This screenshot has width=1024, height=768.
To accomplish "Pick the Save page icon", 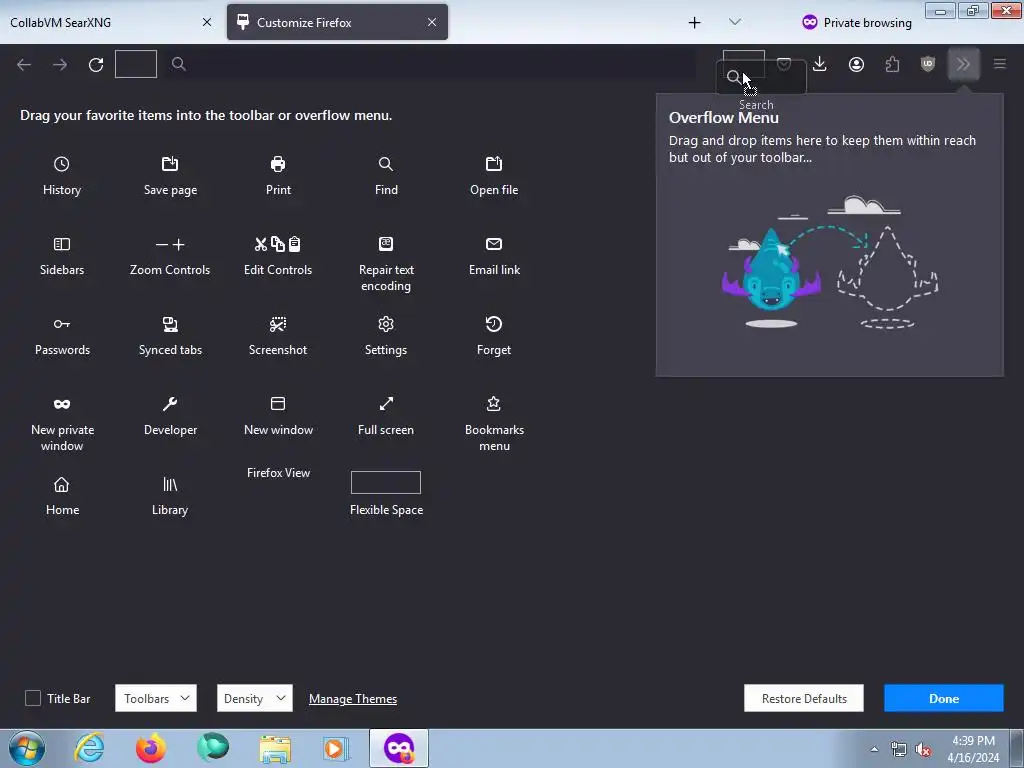I will (x=170, y=164).
